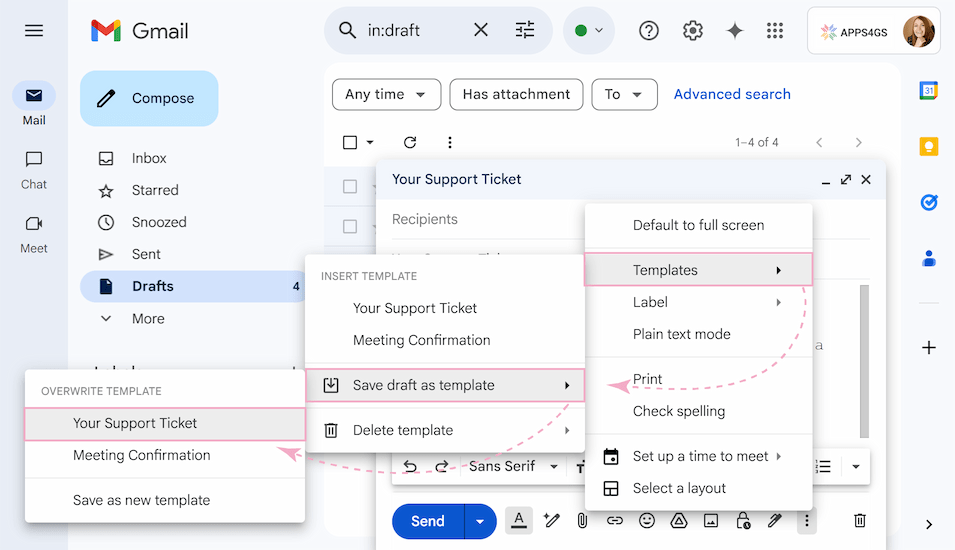Click the attach files paperclip icon
The width and height of the screenshot is (955, 550).
tap(581, 521)
